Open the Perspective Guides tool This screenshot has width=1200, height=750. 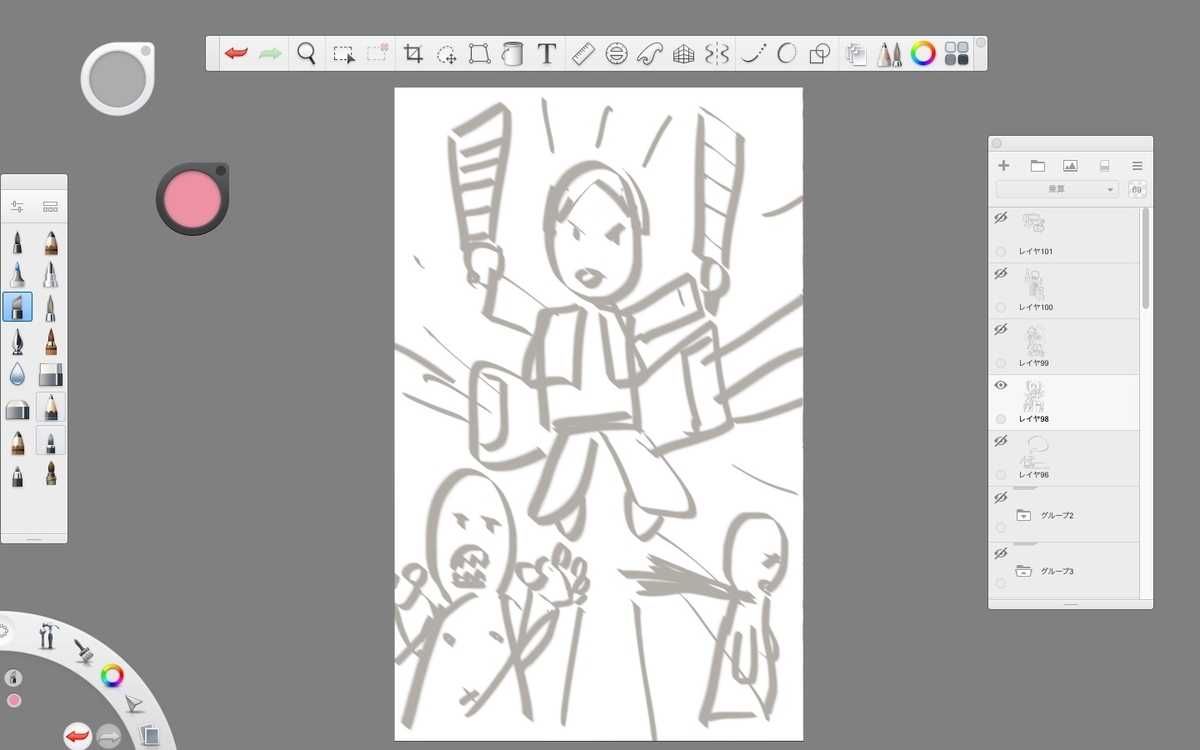click(x=683, y=54)
